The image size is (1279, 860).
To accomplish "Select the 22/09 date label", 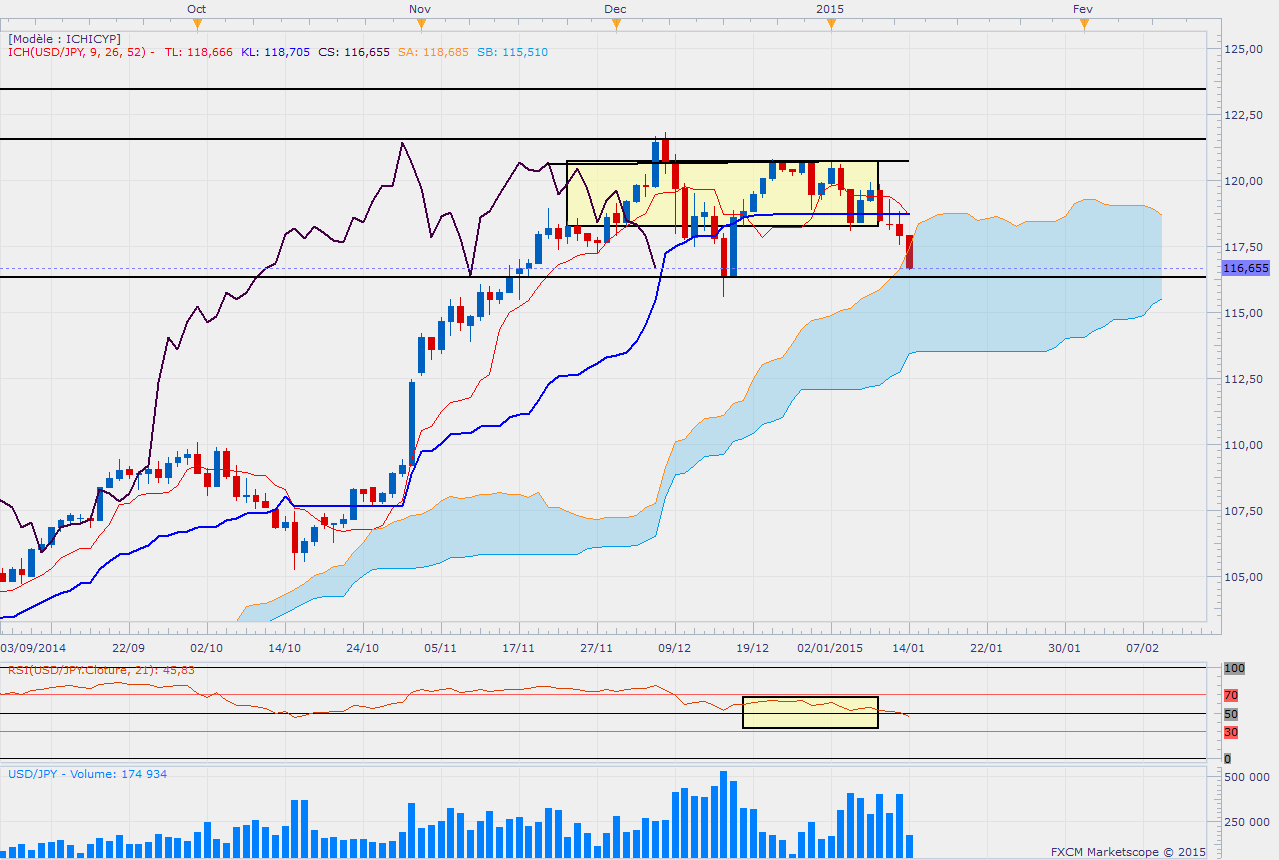I will 128,648.
